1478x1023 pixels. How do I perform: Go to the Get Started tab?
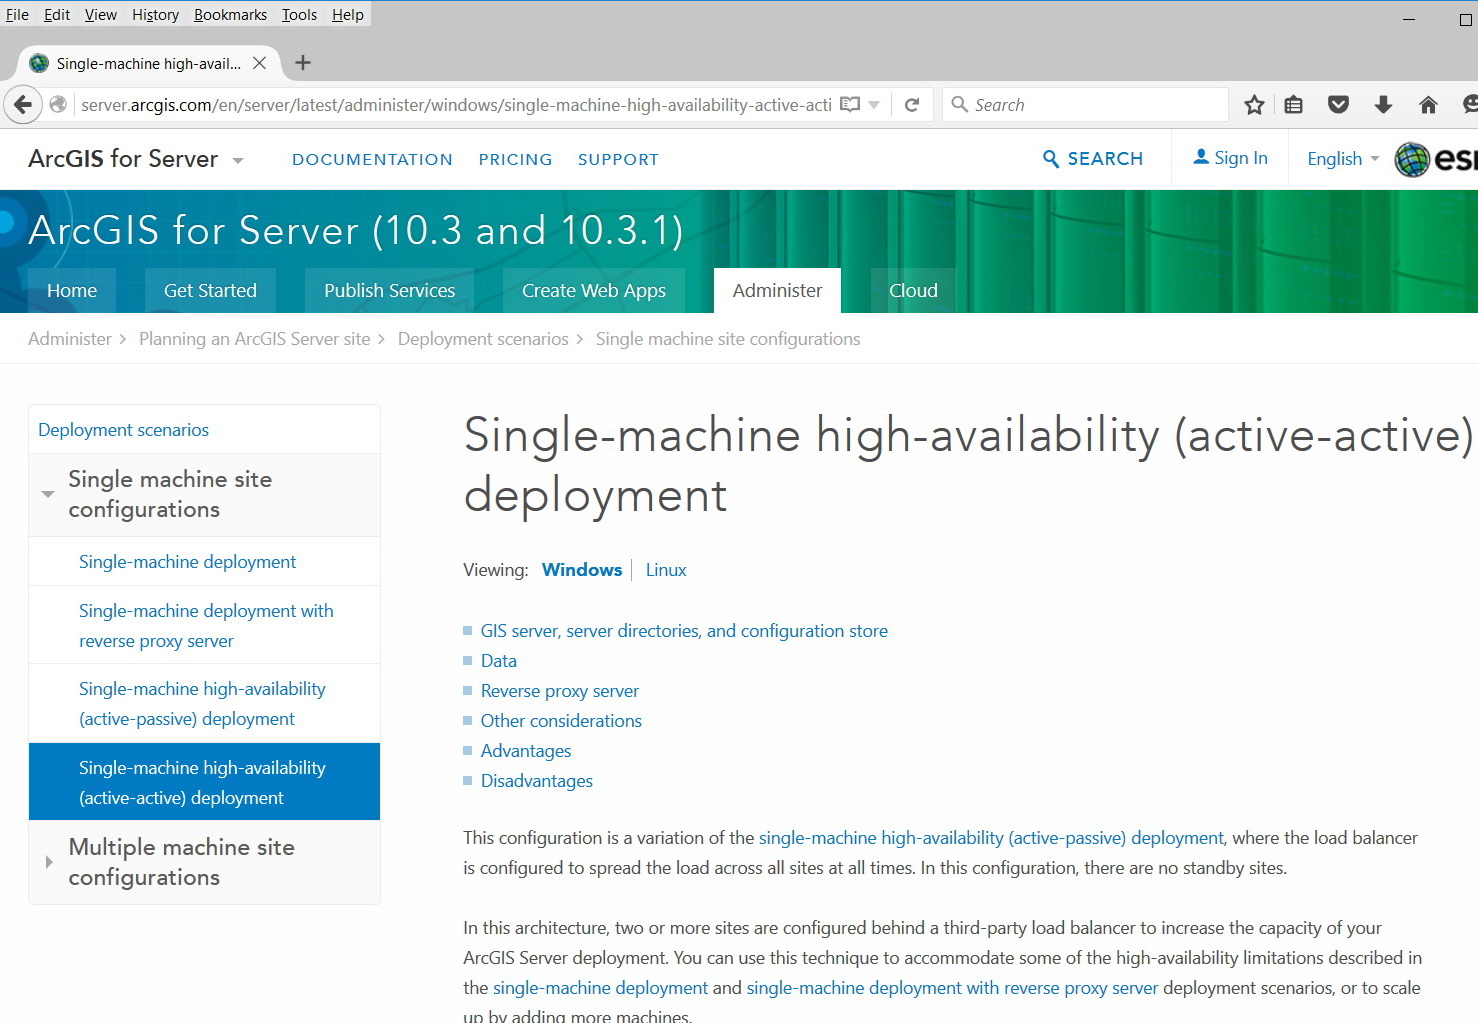click(210, 290)
